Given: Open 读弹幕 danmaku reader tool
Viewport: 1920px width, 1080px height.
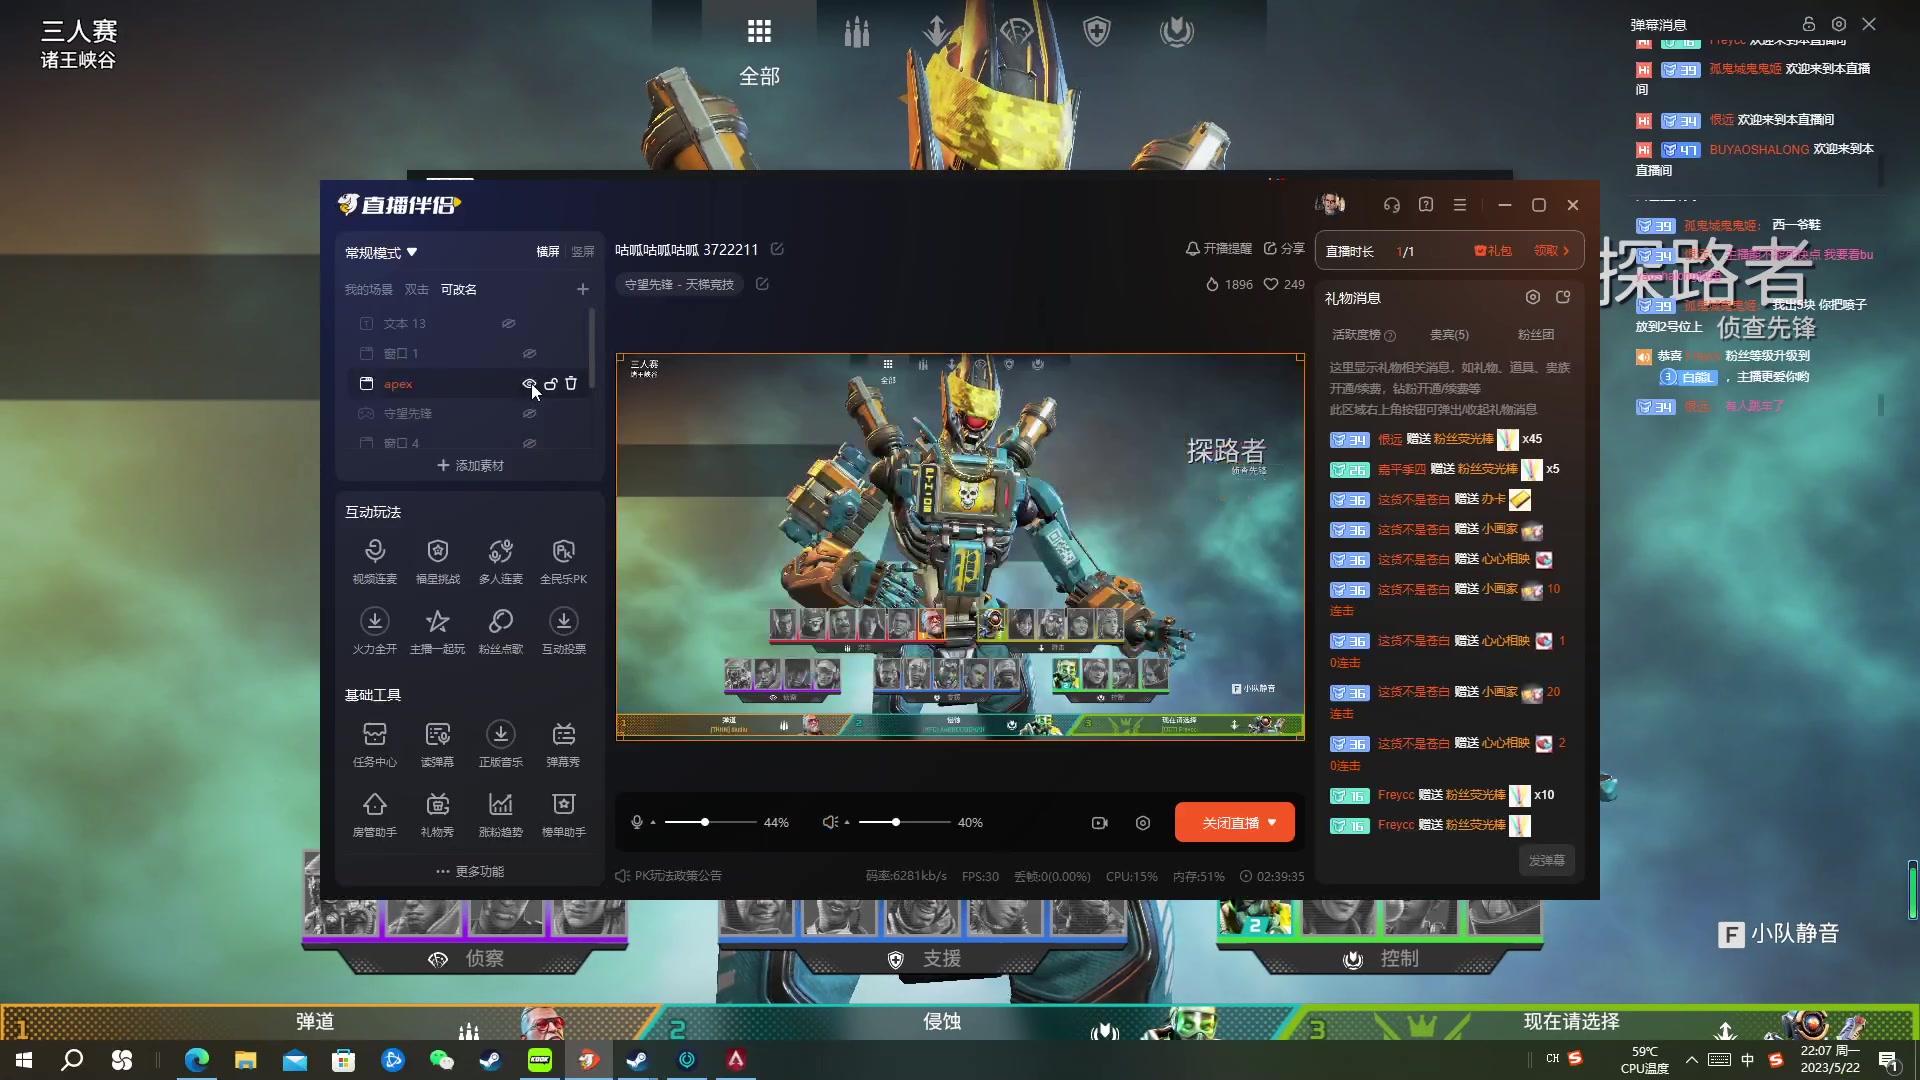Looking at the screenshot, I should [437, 744].
